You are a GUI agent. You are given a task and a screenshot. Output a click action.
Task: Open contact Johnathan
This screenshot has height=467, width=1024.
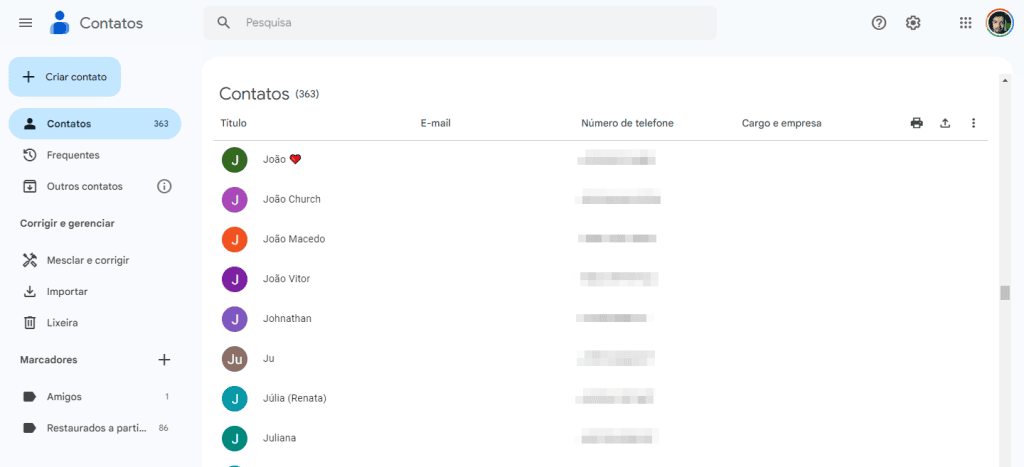pyautogui.click(x=287, y=319)
